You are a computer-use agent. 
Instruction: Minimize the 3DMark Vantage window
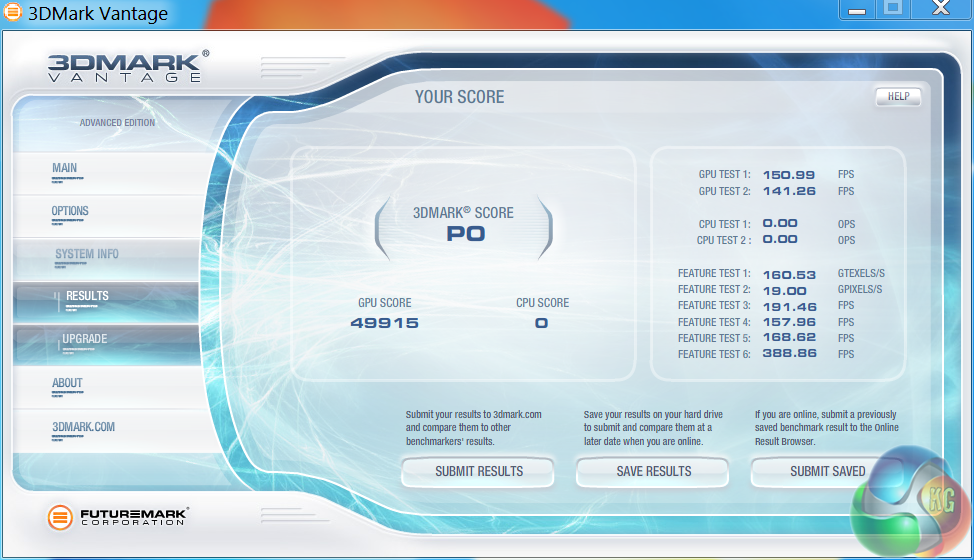pos(857,9)
